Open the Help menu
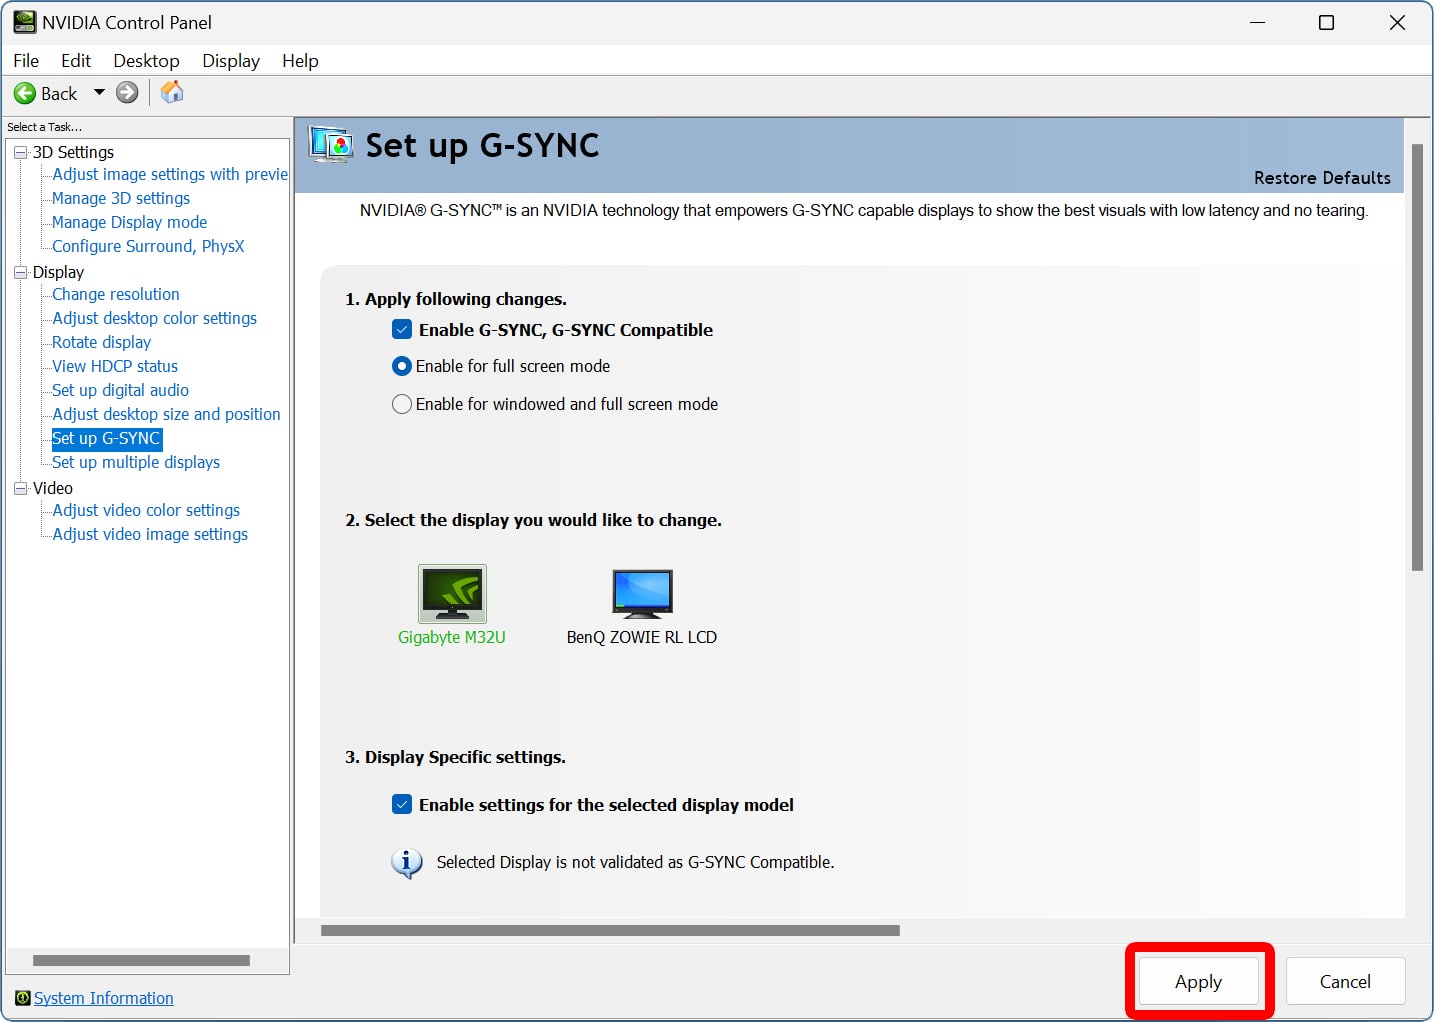Screen dimensions: 1434x1022 click(300, 61)
